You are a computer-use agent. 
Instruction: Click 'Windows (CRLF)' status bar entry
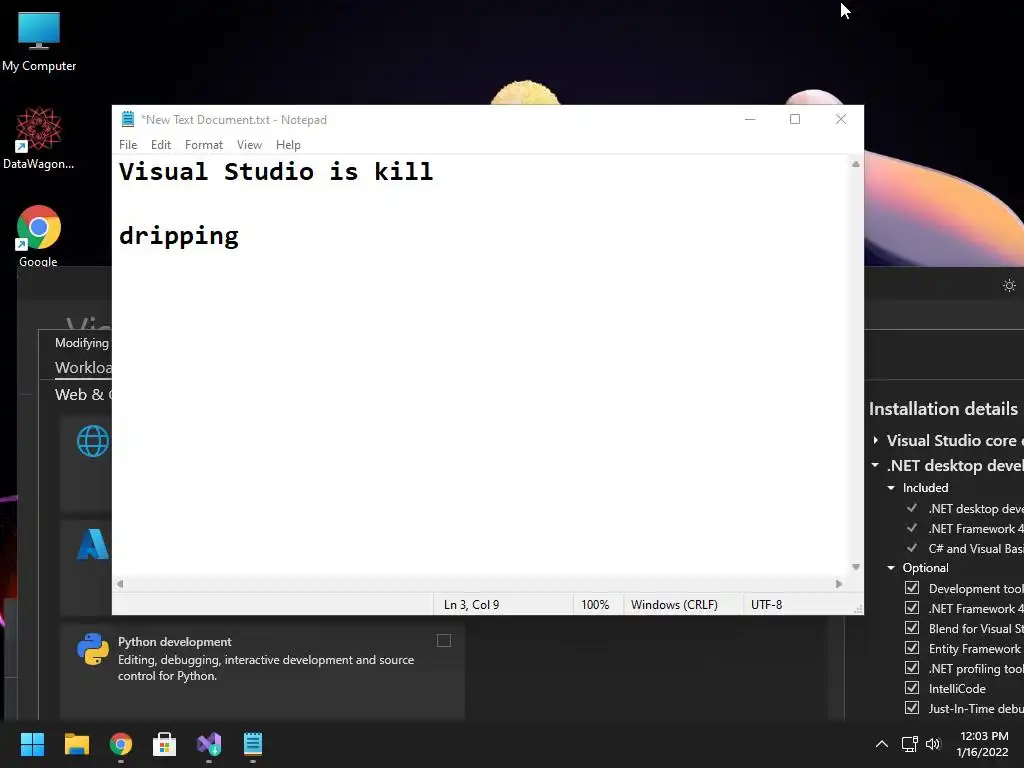674,605
